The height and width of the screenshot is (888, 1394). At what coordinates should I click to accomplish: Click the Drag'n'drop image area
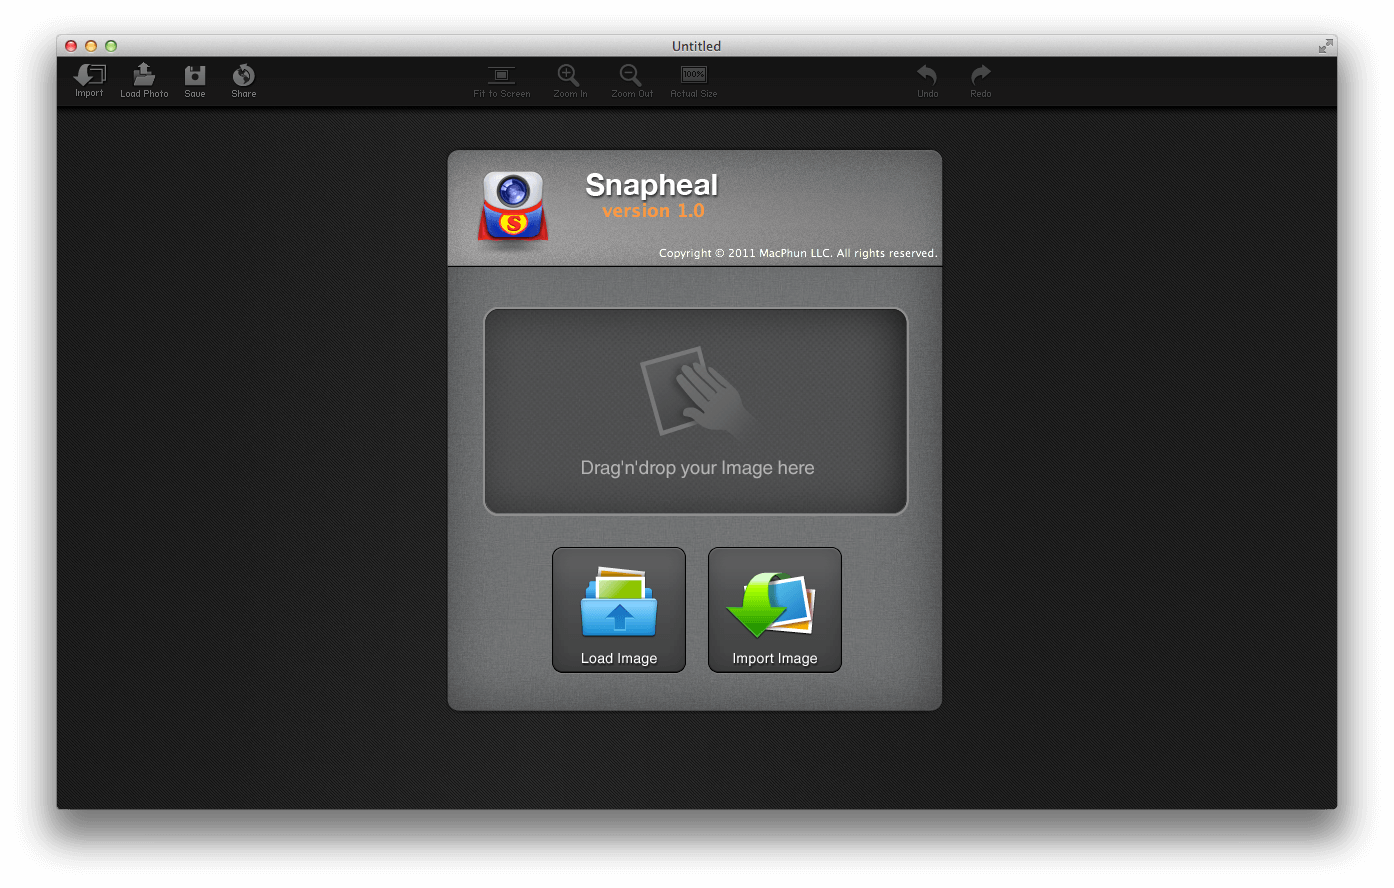pos(696,411)
